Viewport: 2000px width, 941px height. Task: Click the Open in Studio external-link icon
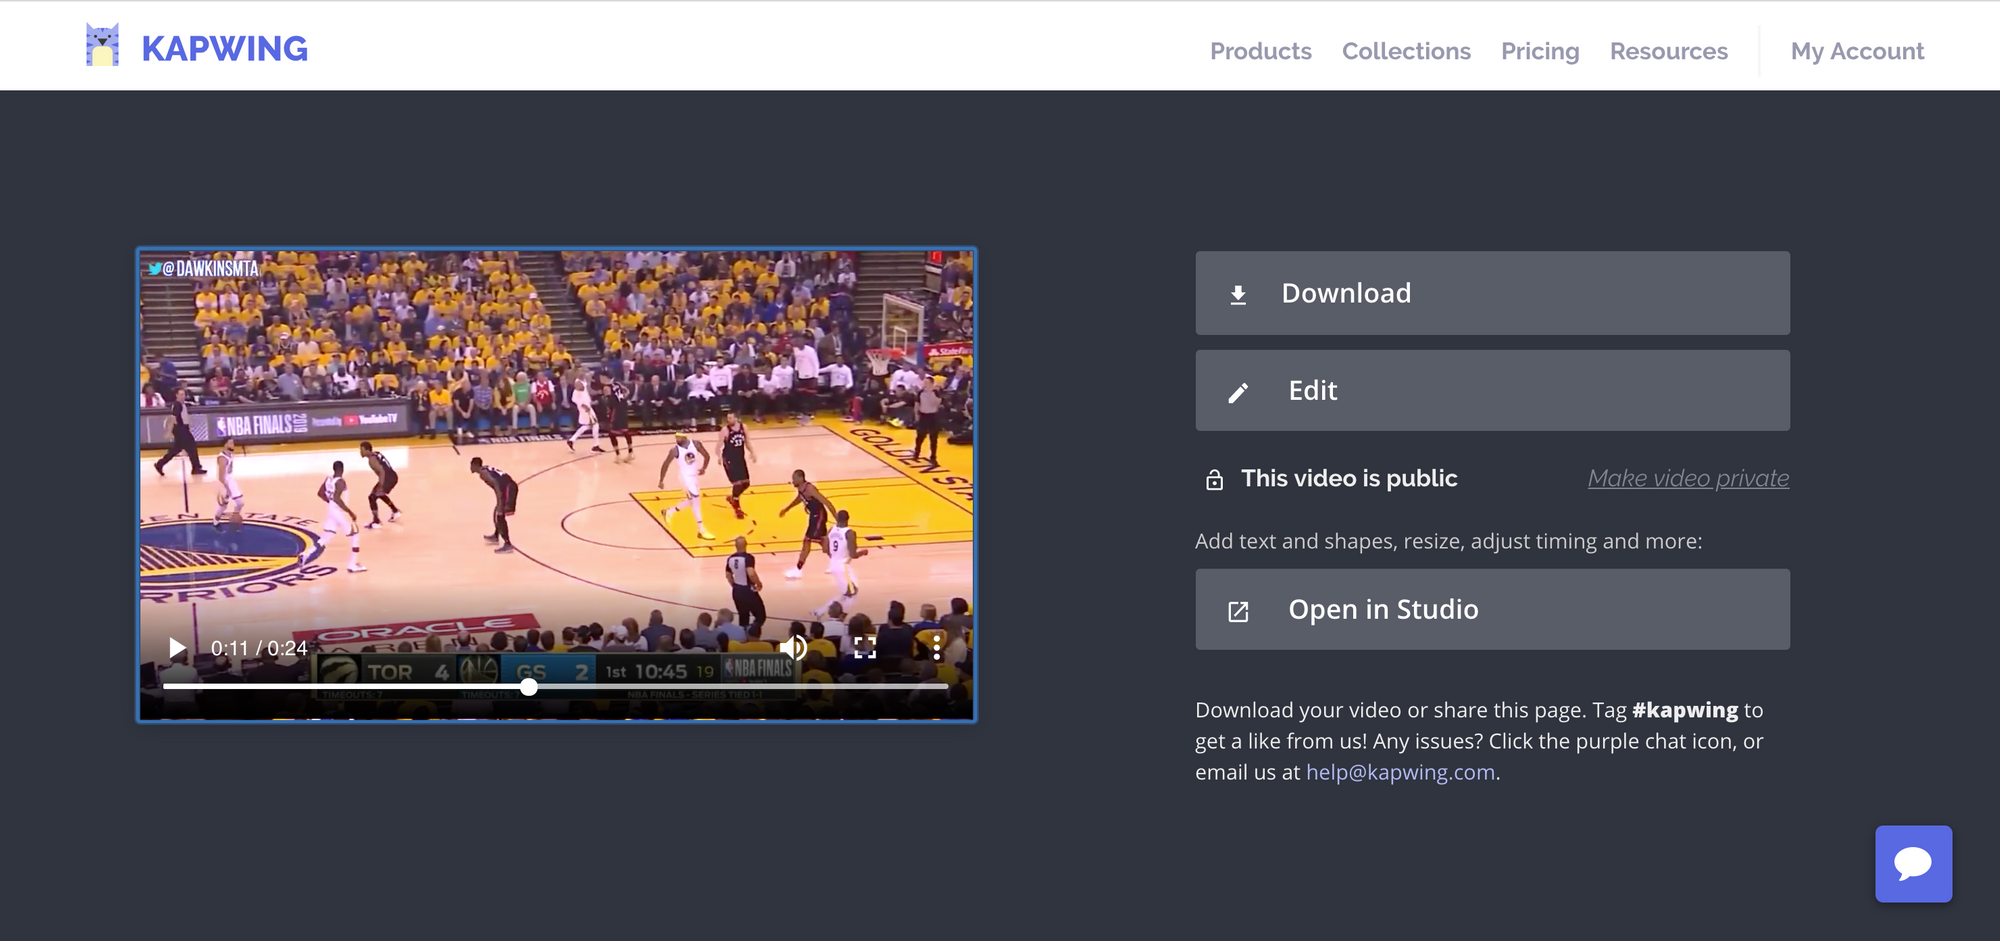(1238, 611)
